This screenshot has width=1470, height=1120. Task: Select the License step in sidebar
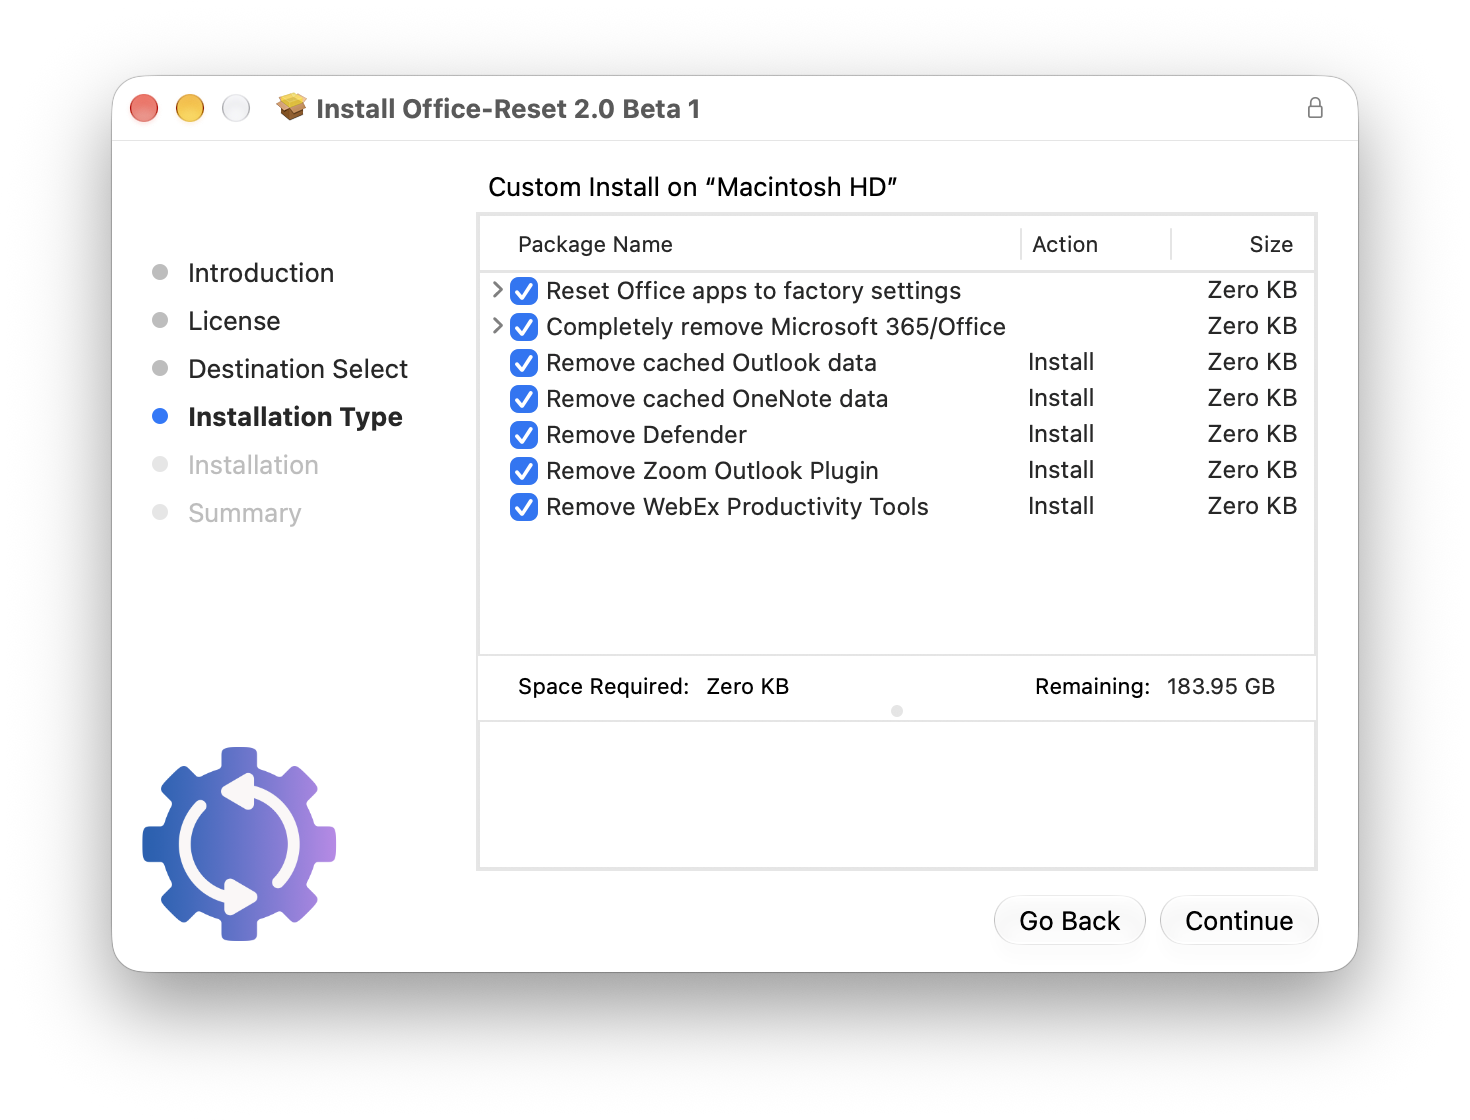(234, 321)
